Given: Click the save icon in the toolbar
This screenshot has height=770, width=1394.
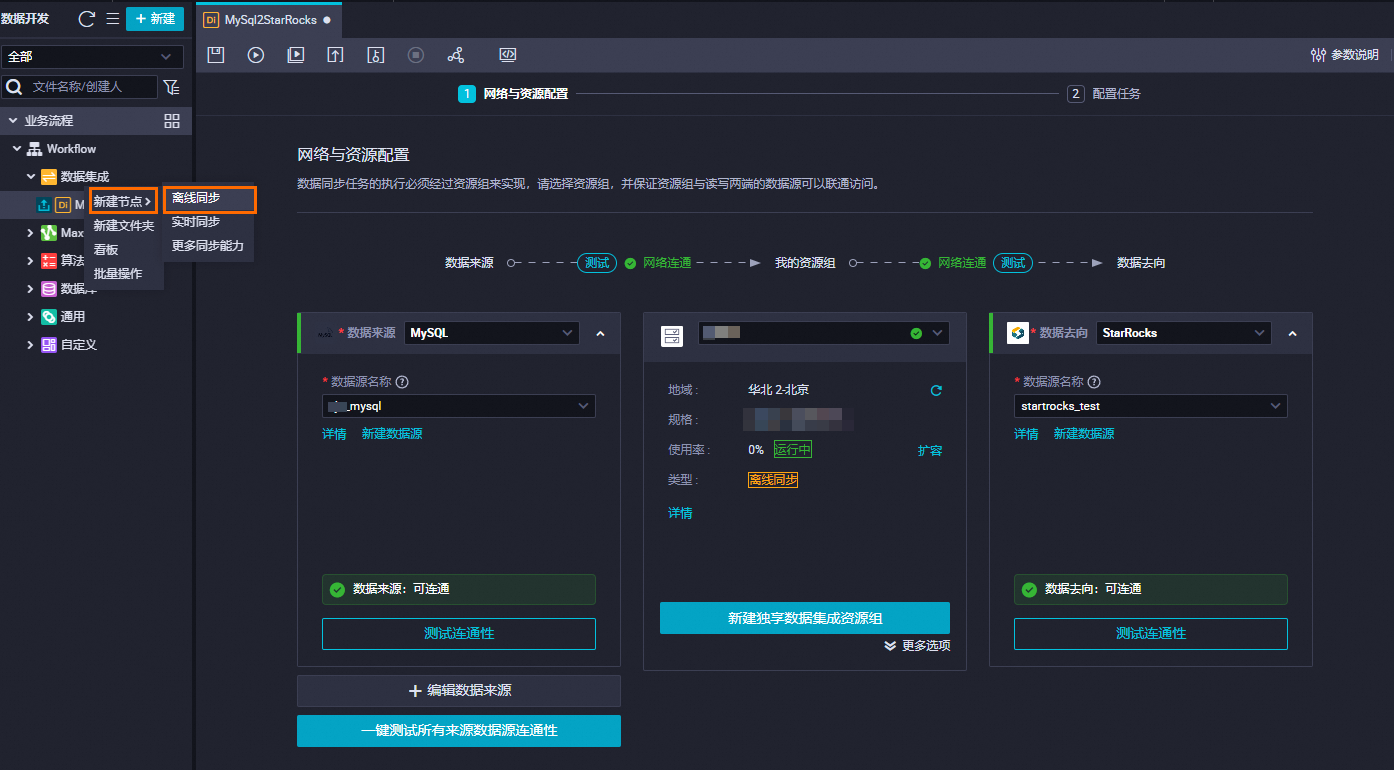Looking at the screenshot, I should [x=216, y=55].
